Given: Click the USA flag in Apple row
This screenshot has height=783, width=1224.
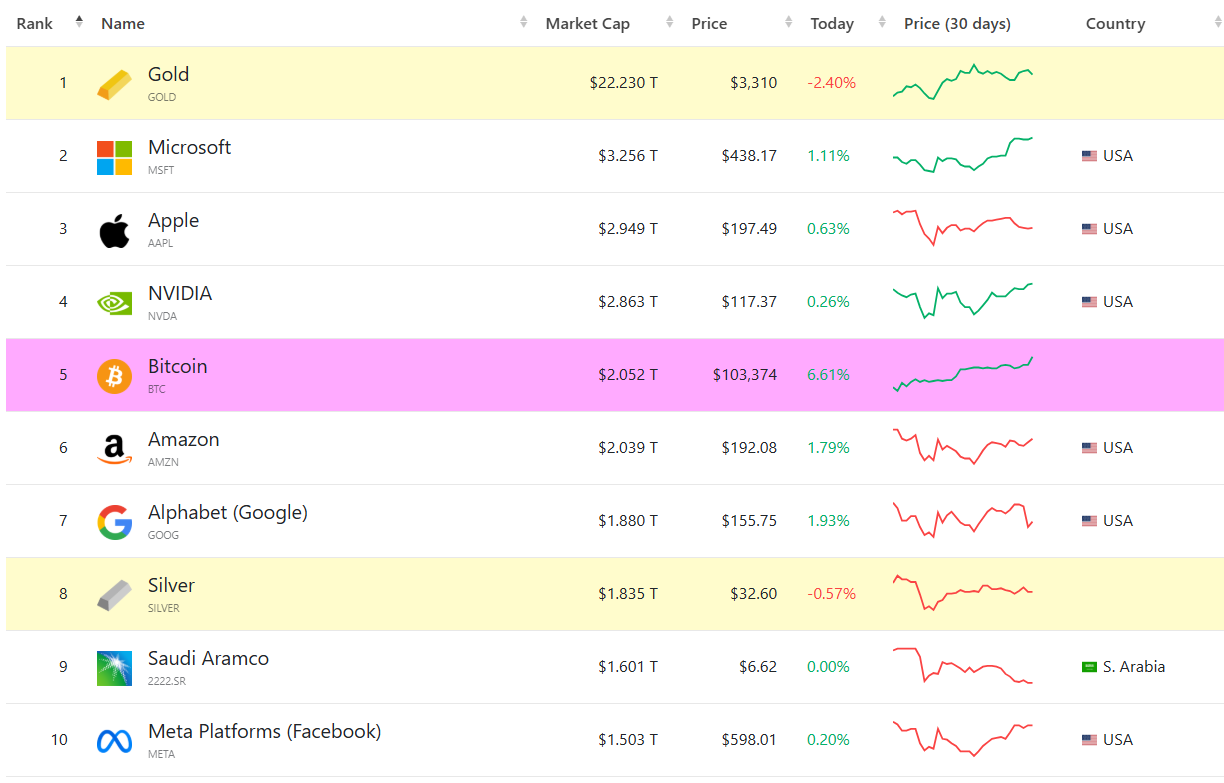Looking at the screenshot, I should click(x=1089, y=229).
